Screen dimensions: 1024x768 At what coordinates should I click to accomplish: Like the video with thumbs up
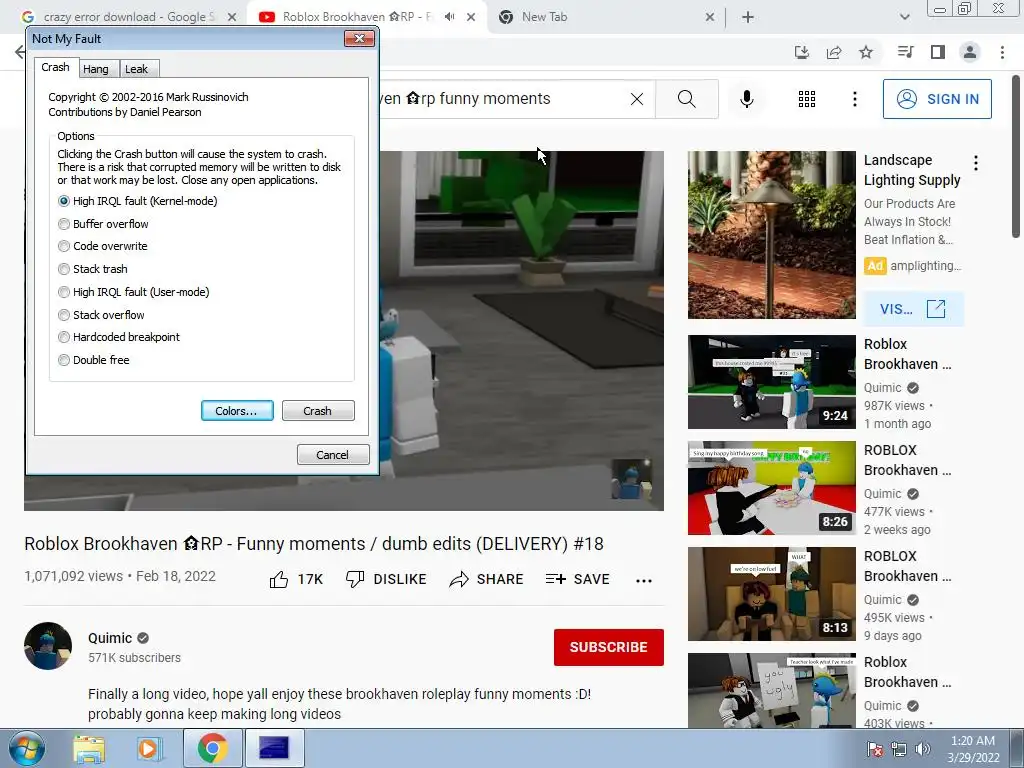(x=296, y=579)
